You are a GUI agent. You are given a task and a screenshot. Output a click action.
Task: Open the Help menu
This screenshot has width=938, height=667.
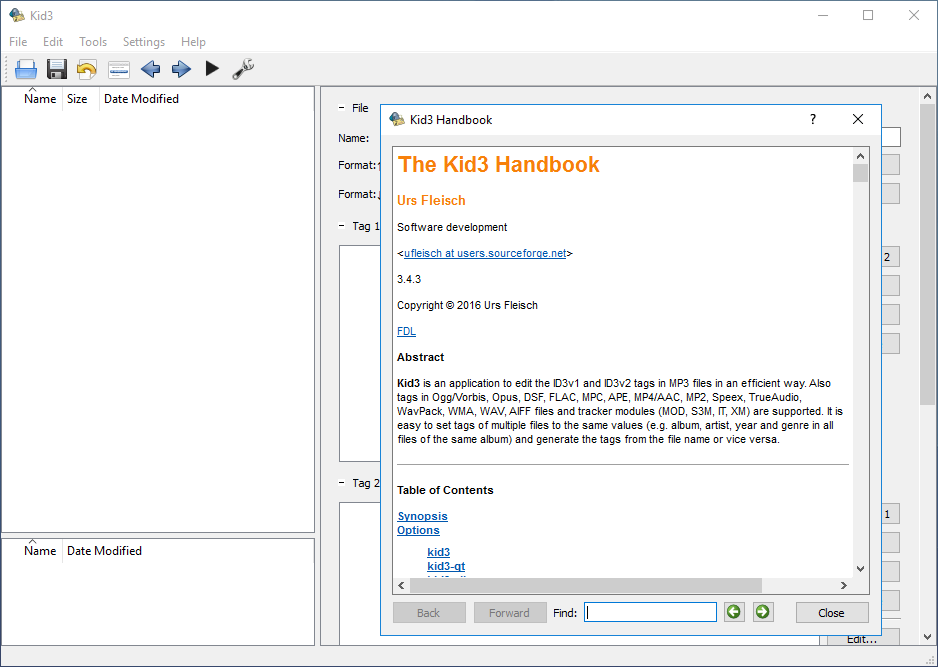point(193,42)
